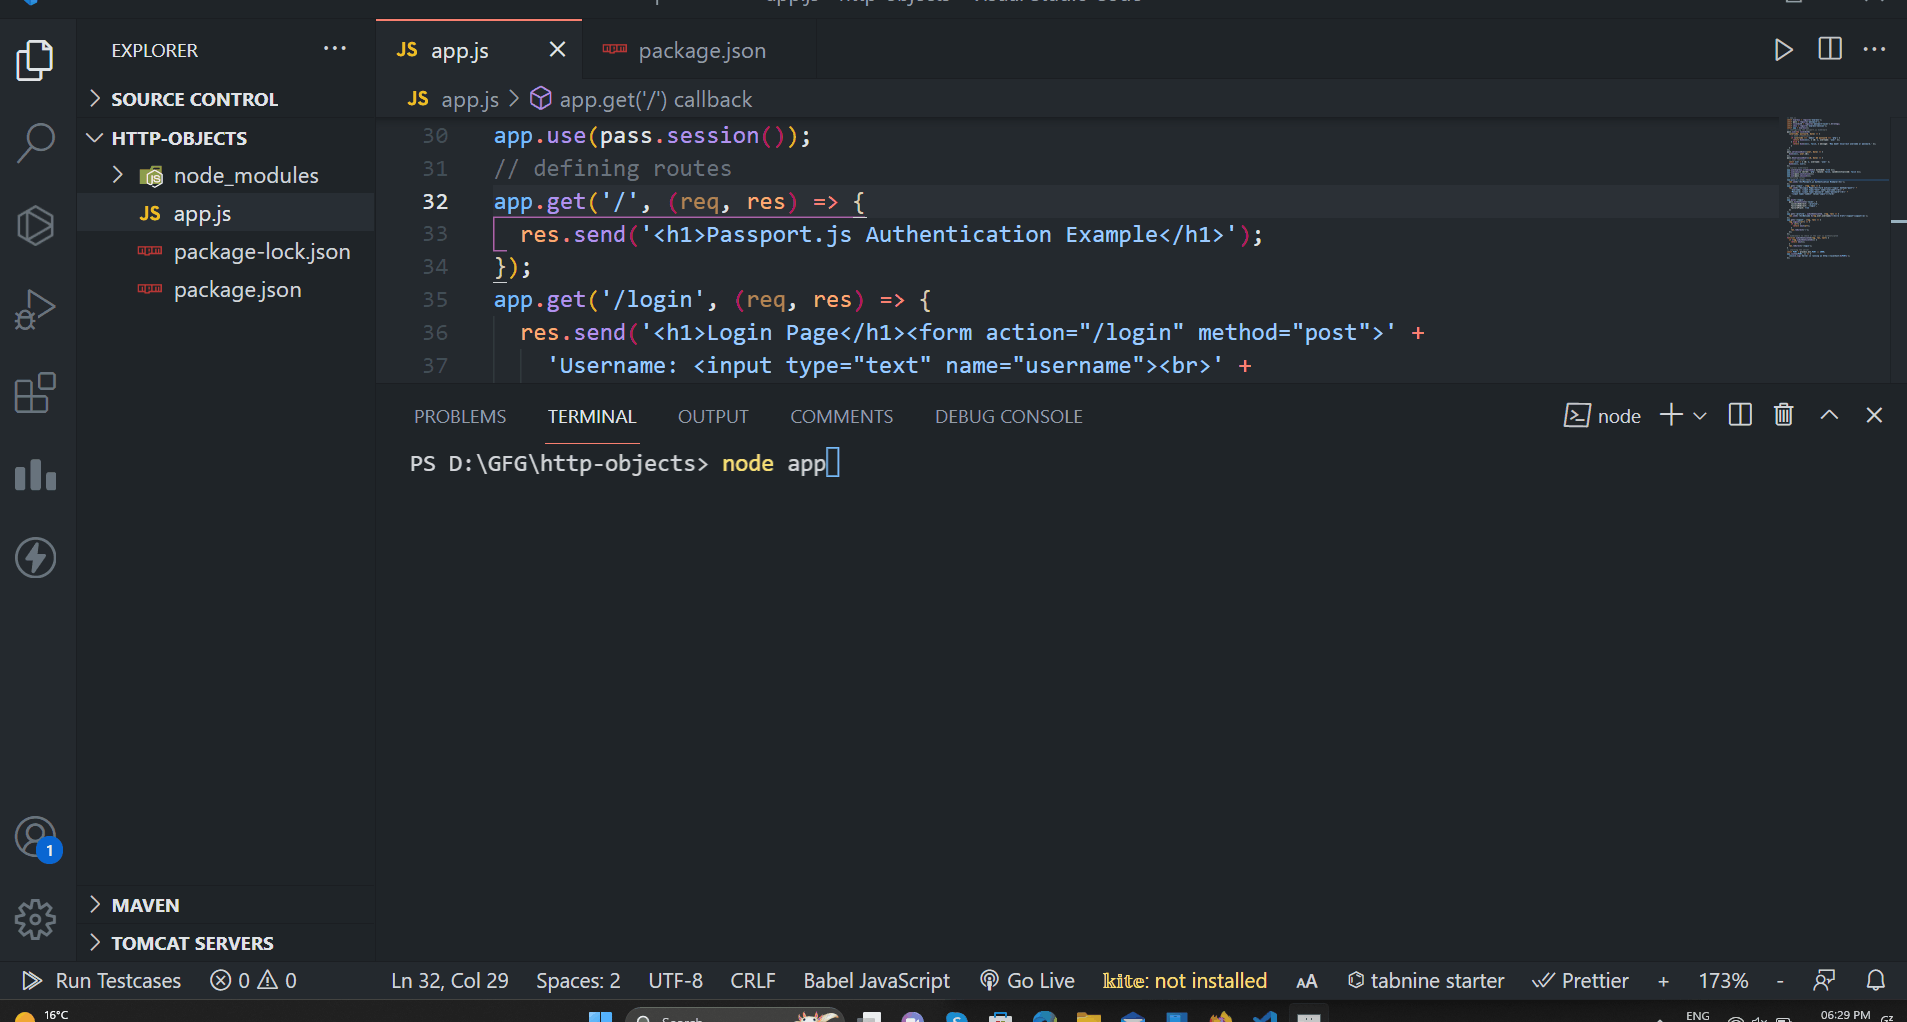Image resolution: width=1907 pixels, height=1022 pixels.
Task: Click the Run Testcases button
Action: [100, 980]
